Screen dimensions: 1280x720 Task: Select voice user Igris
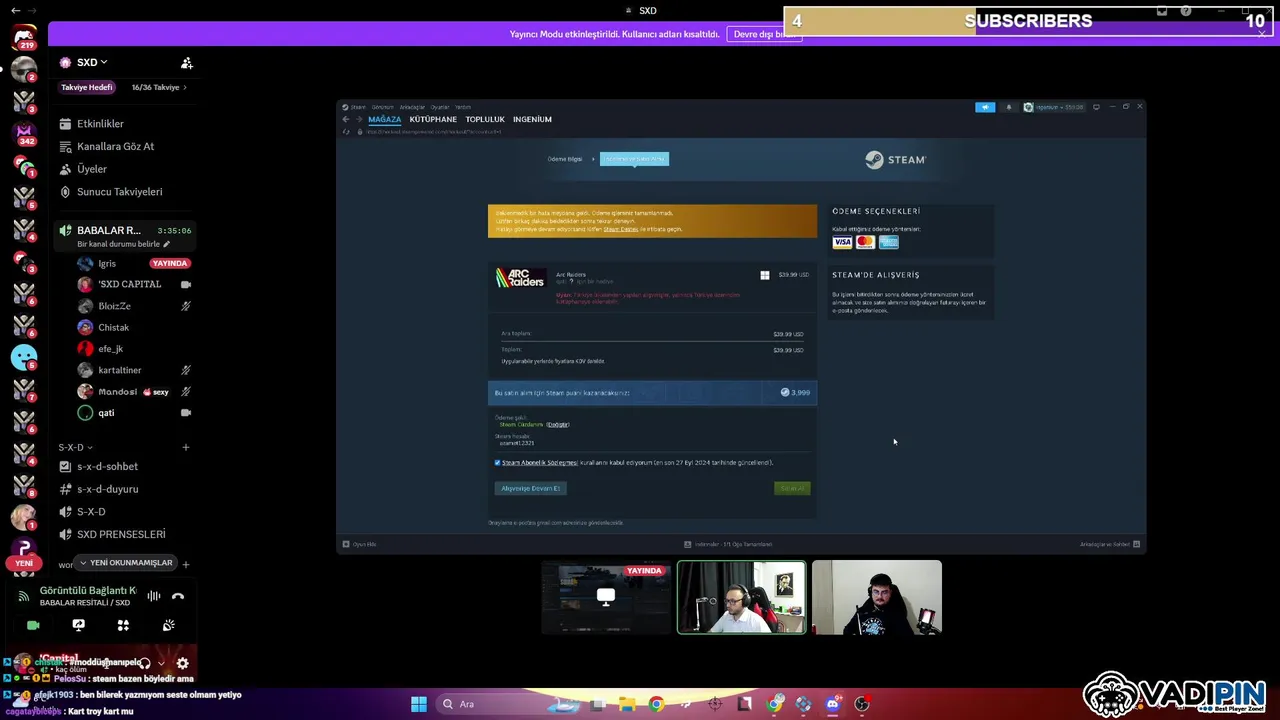pyautogui.click(x=107, y=264)
